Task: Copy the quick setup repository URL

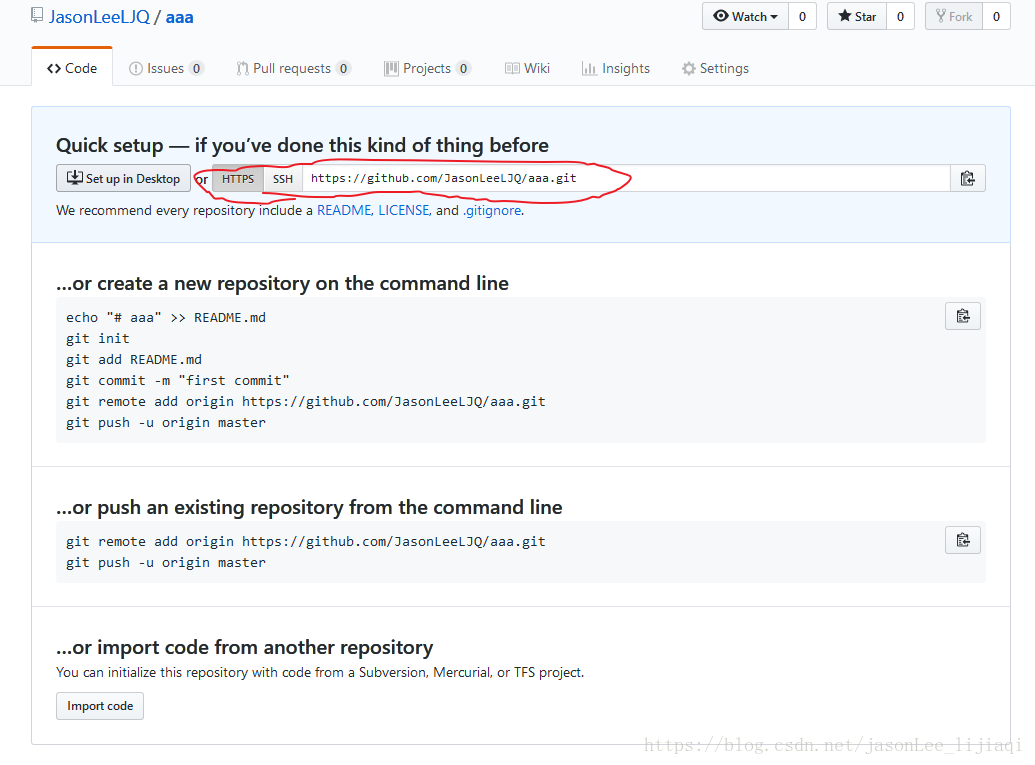Action: pyautogui.click(x=968, y=178)
